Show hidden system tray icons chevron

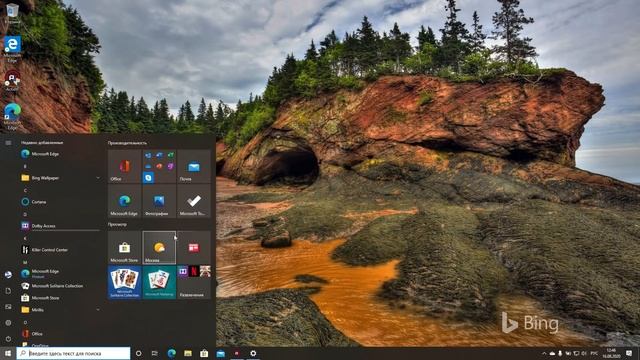[544, 353]
